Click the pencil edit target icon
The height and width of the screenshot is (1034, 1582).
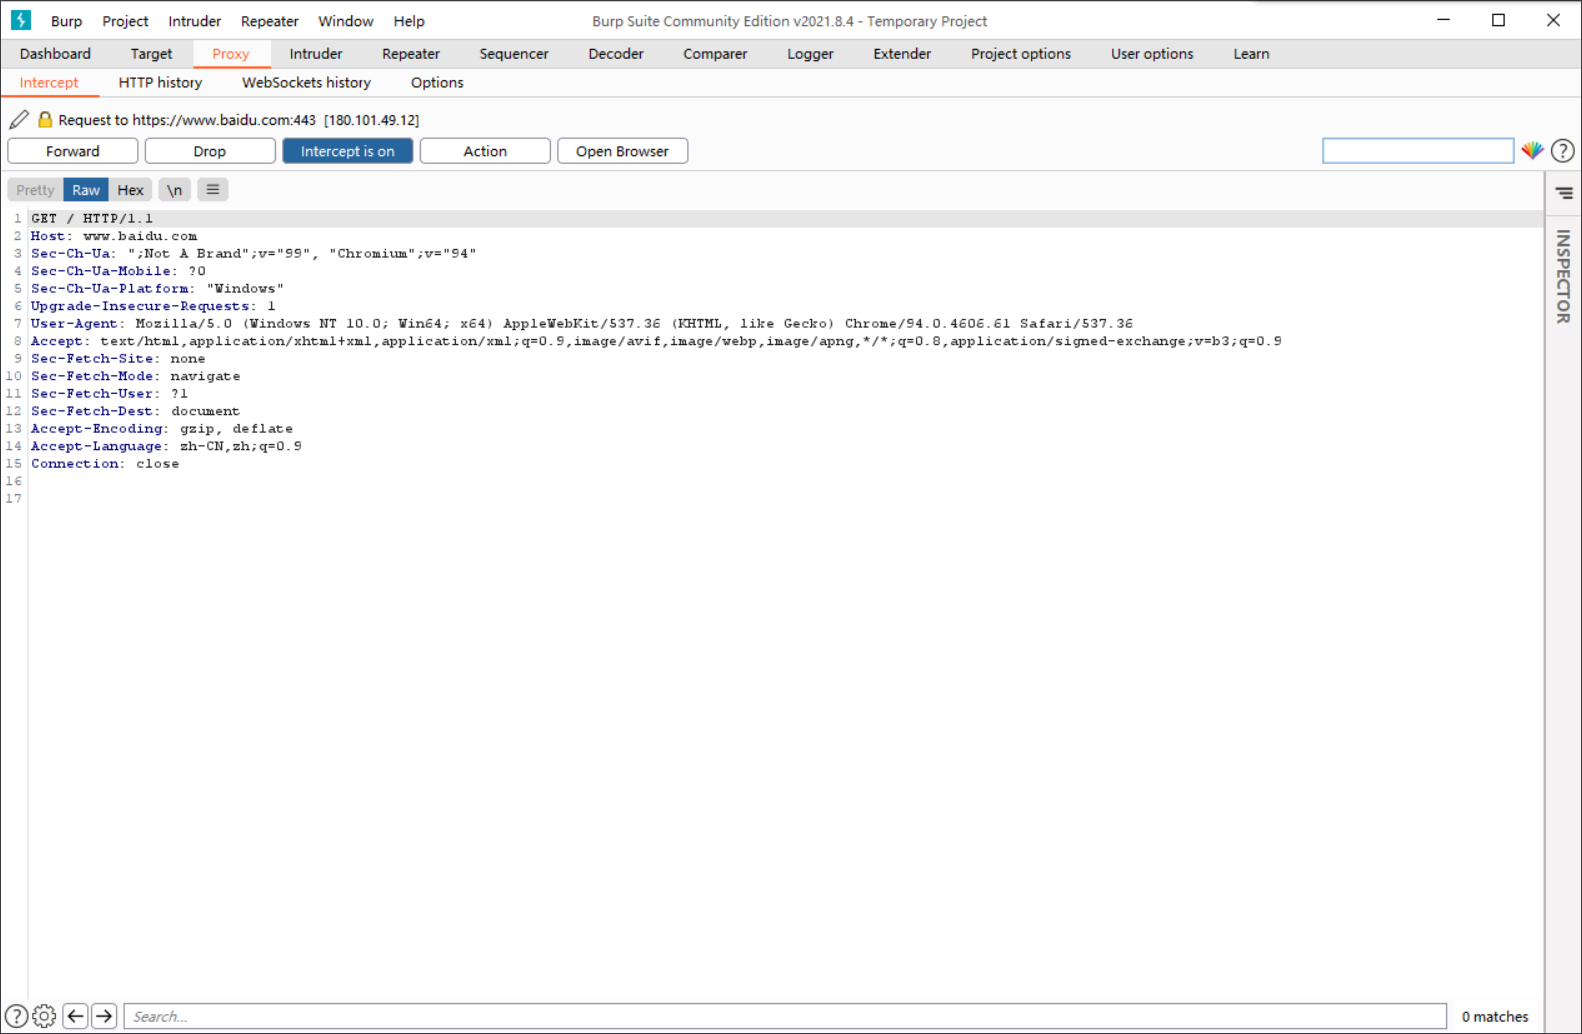pos(19,119)
